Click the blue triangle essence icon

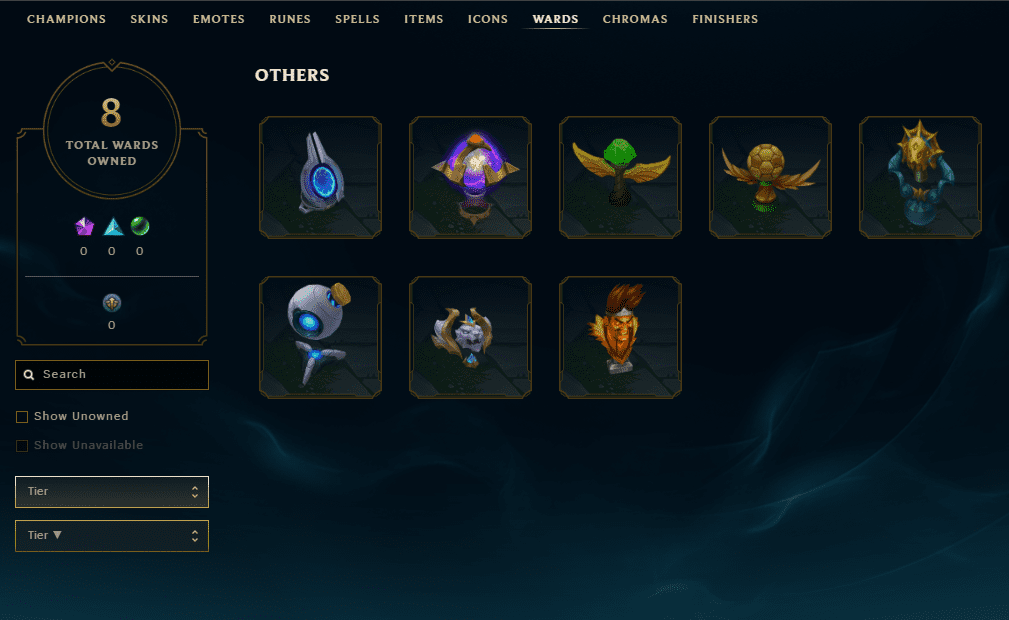coord(113,227)
